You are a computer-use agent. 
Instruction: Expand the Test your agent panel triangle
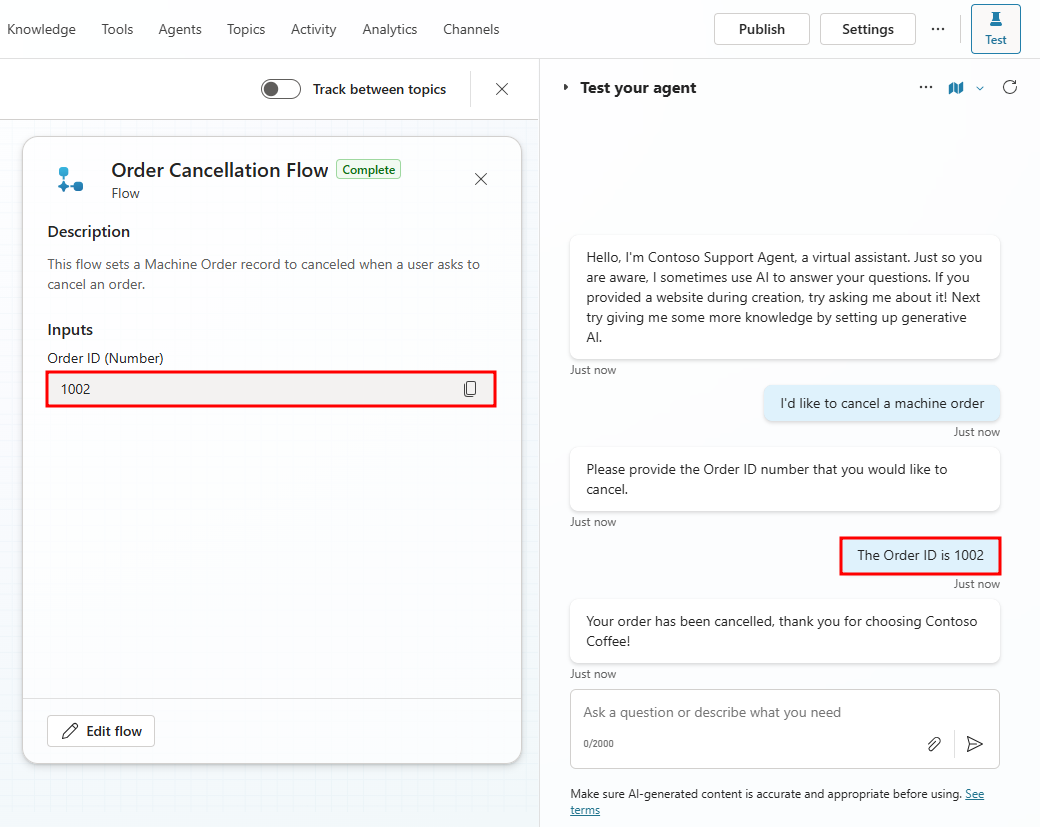566,88
